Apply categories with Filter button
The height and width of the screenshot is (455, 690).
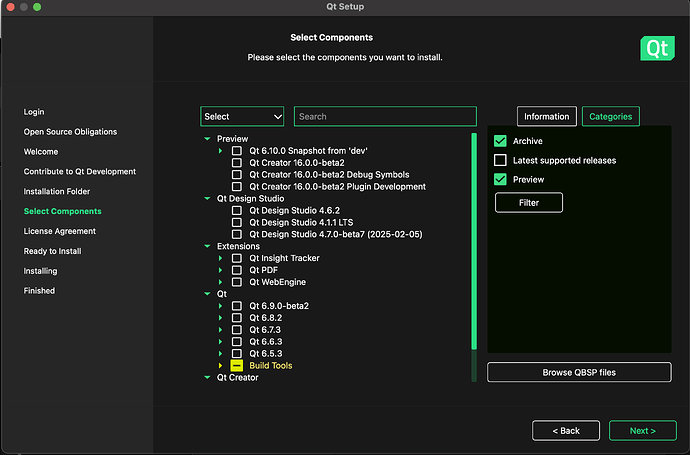pos(529,202)
